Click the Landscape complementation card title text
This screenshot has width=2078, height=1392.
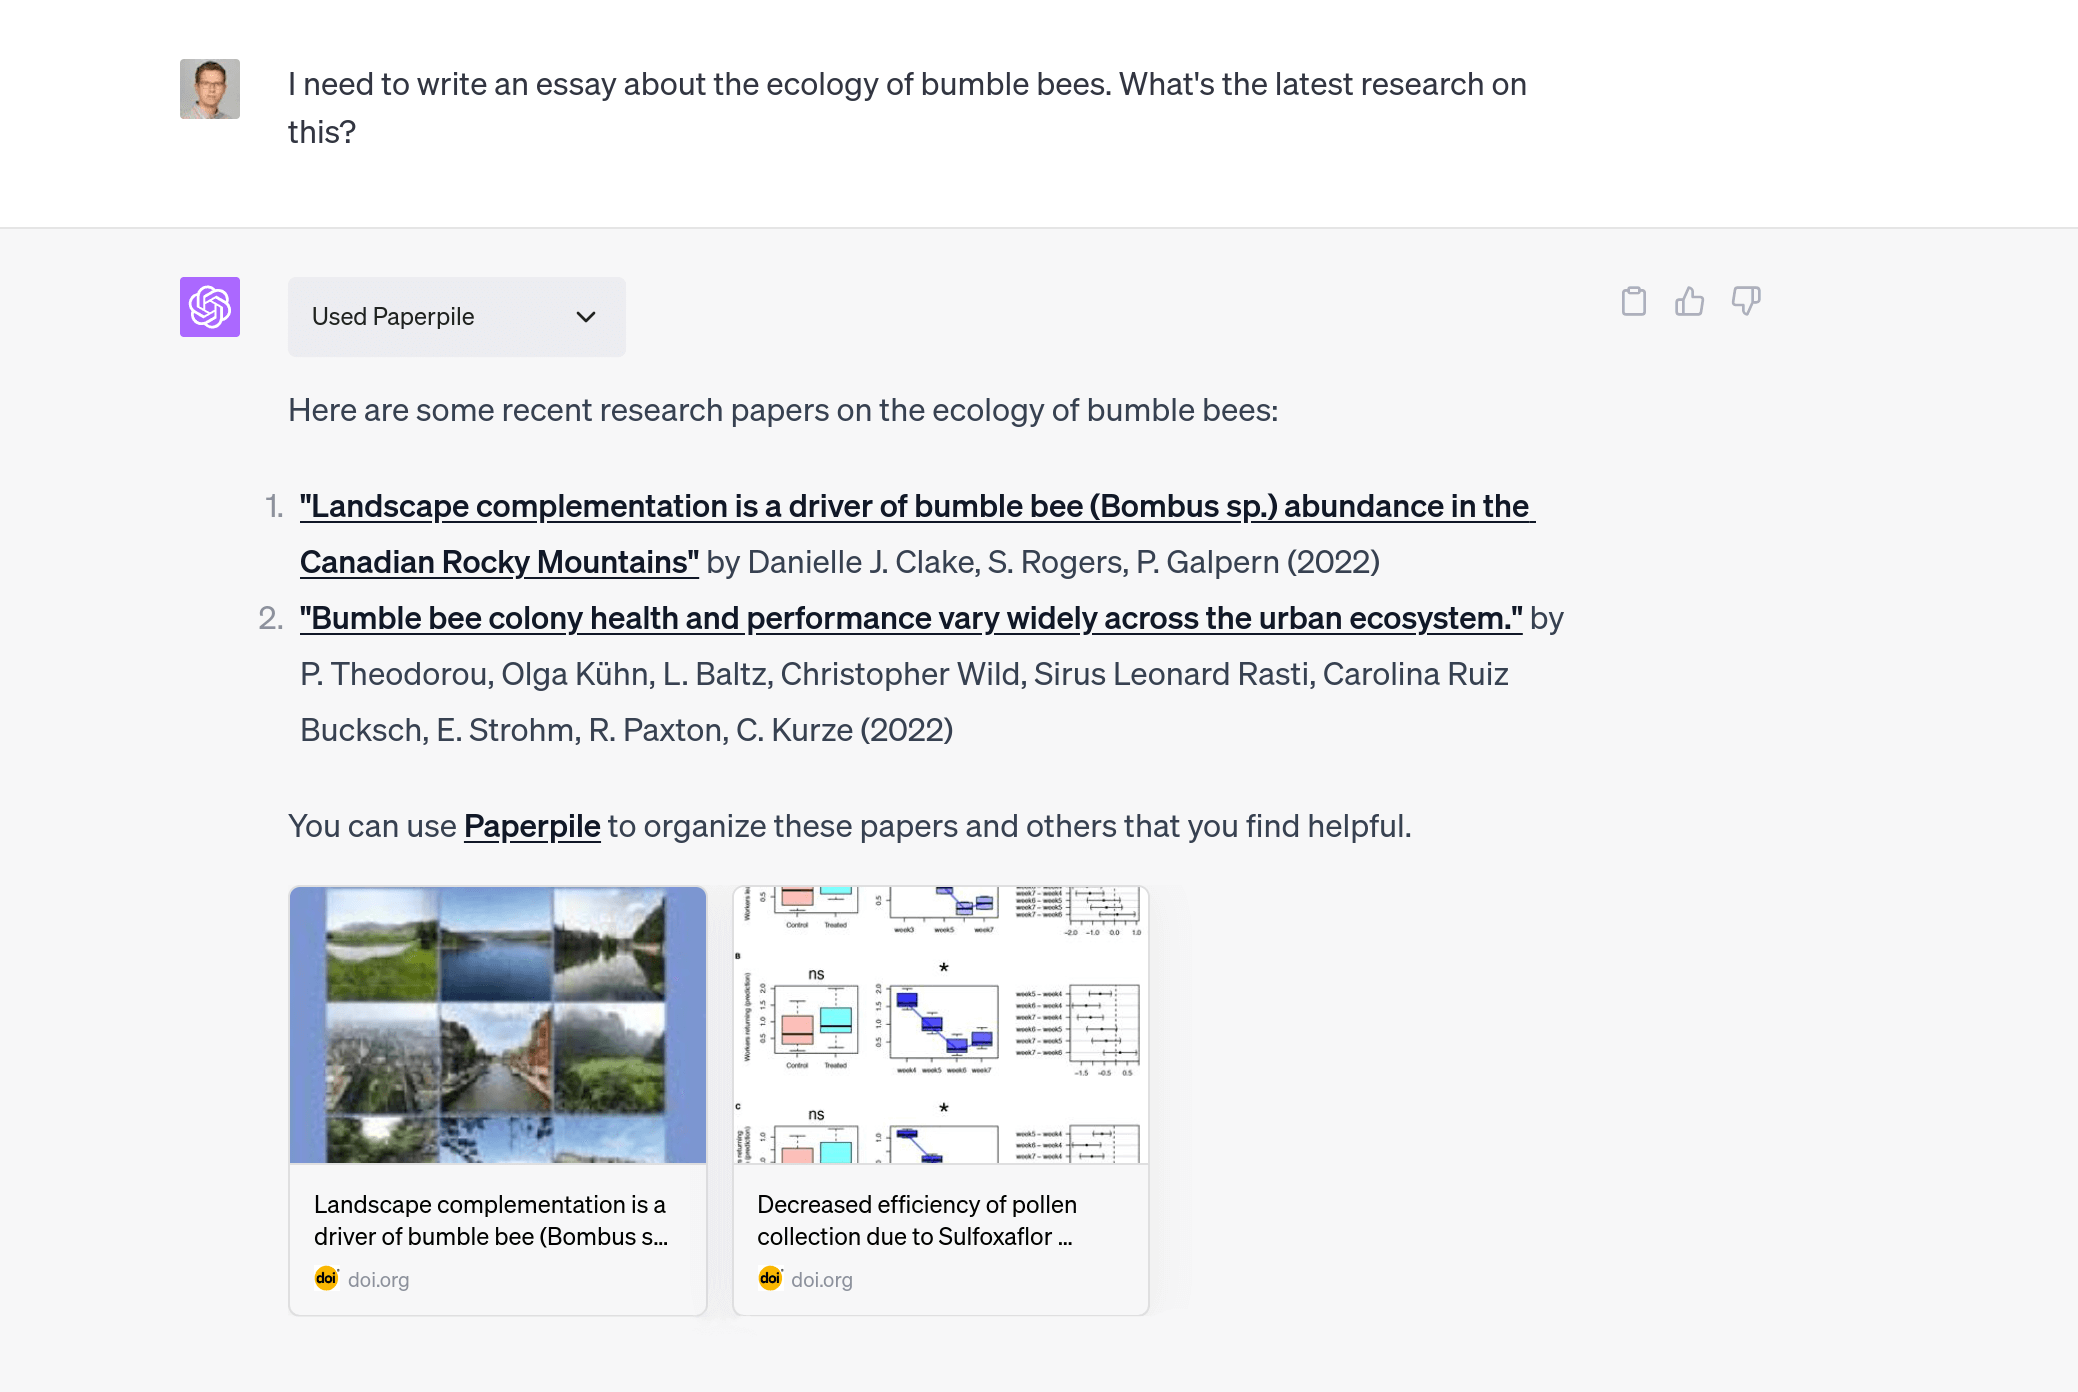pyautogui.click(x=491, y=1220)
